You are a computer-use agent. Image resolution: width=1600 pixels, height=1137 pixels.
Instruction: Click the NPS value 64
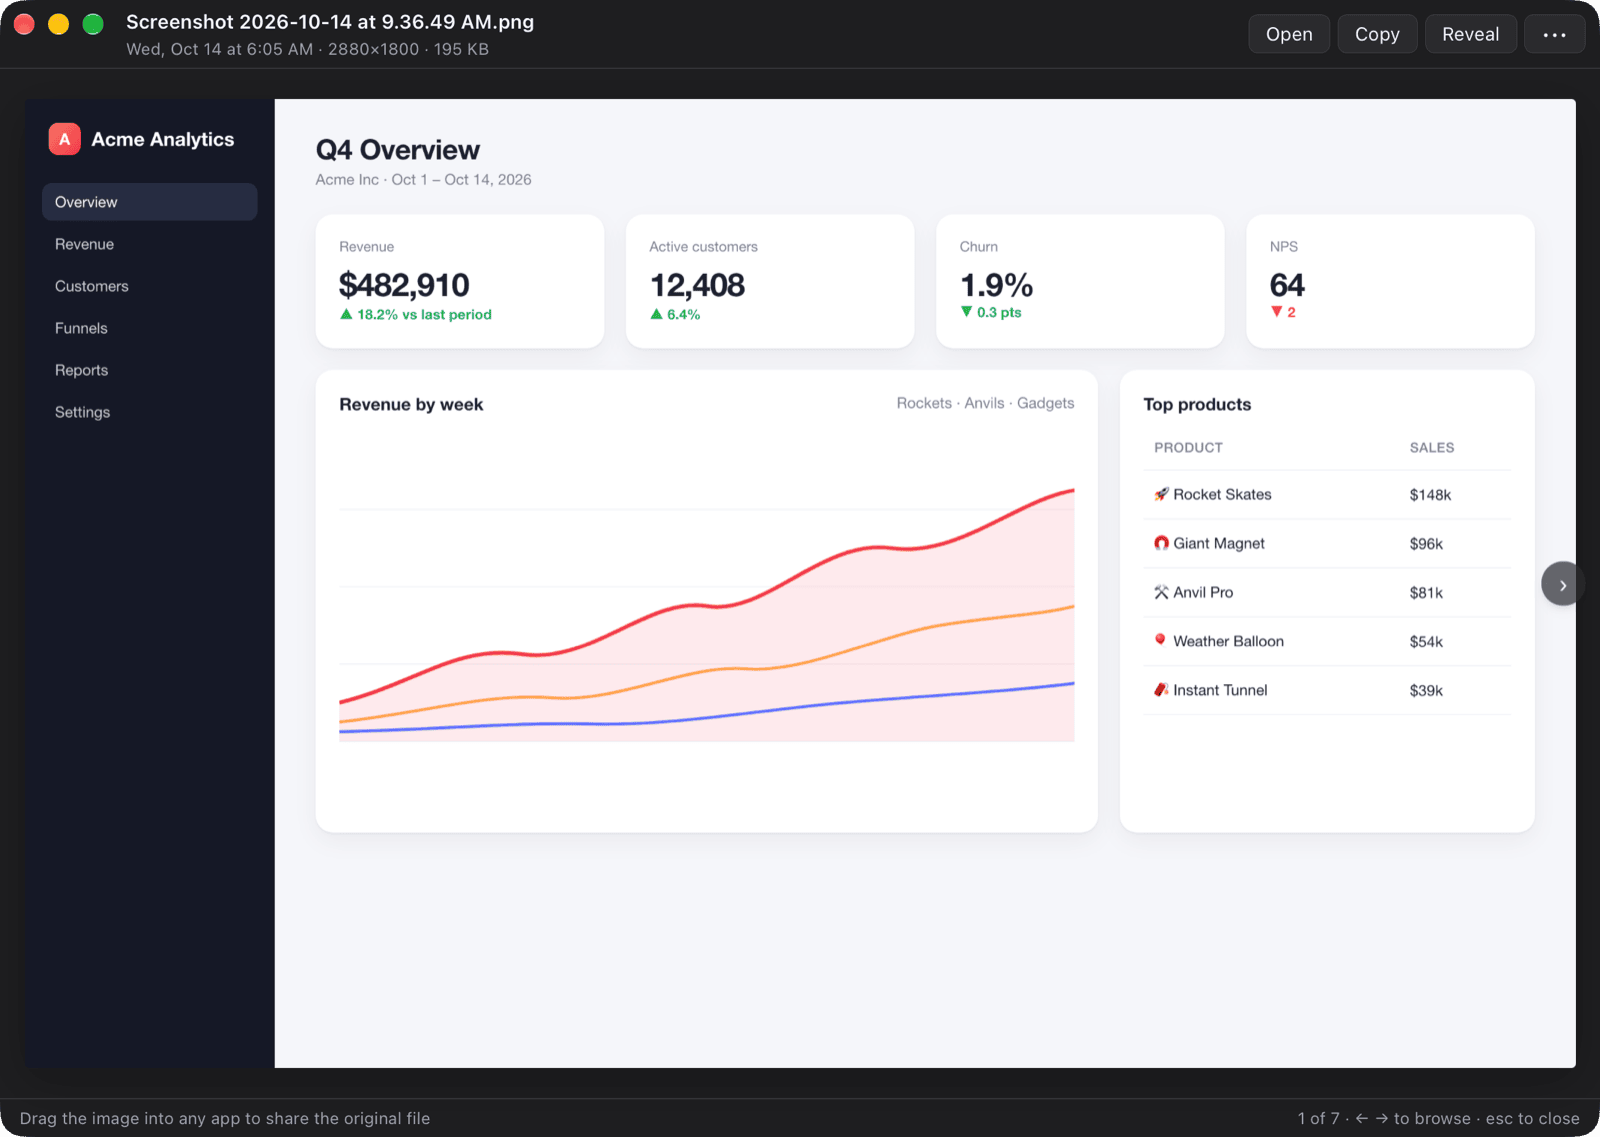1287,285
